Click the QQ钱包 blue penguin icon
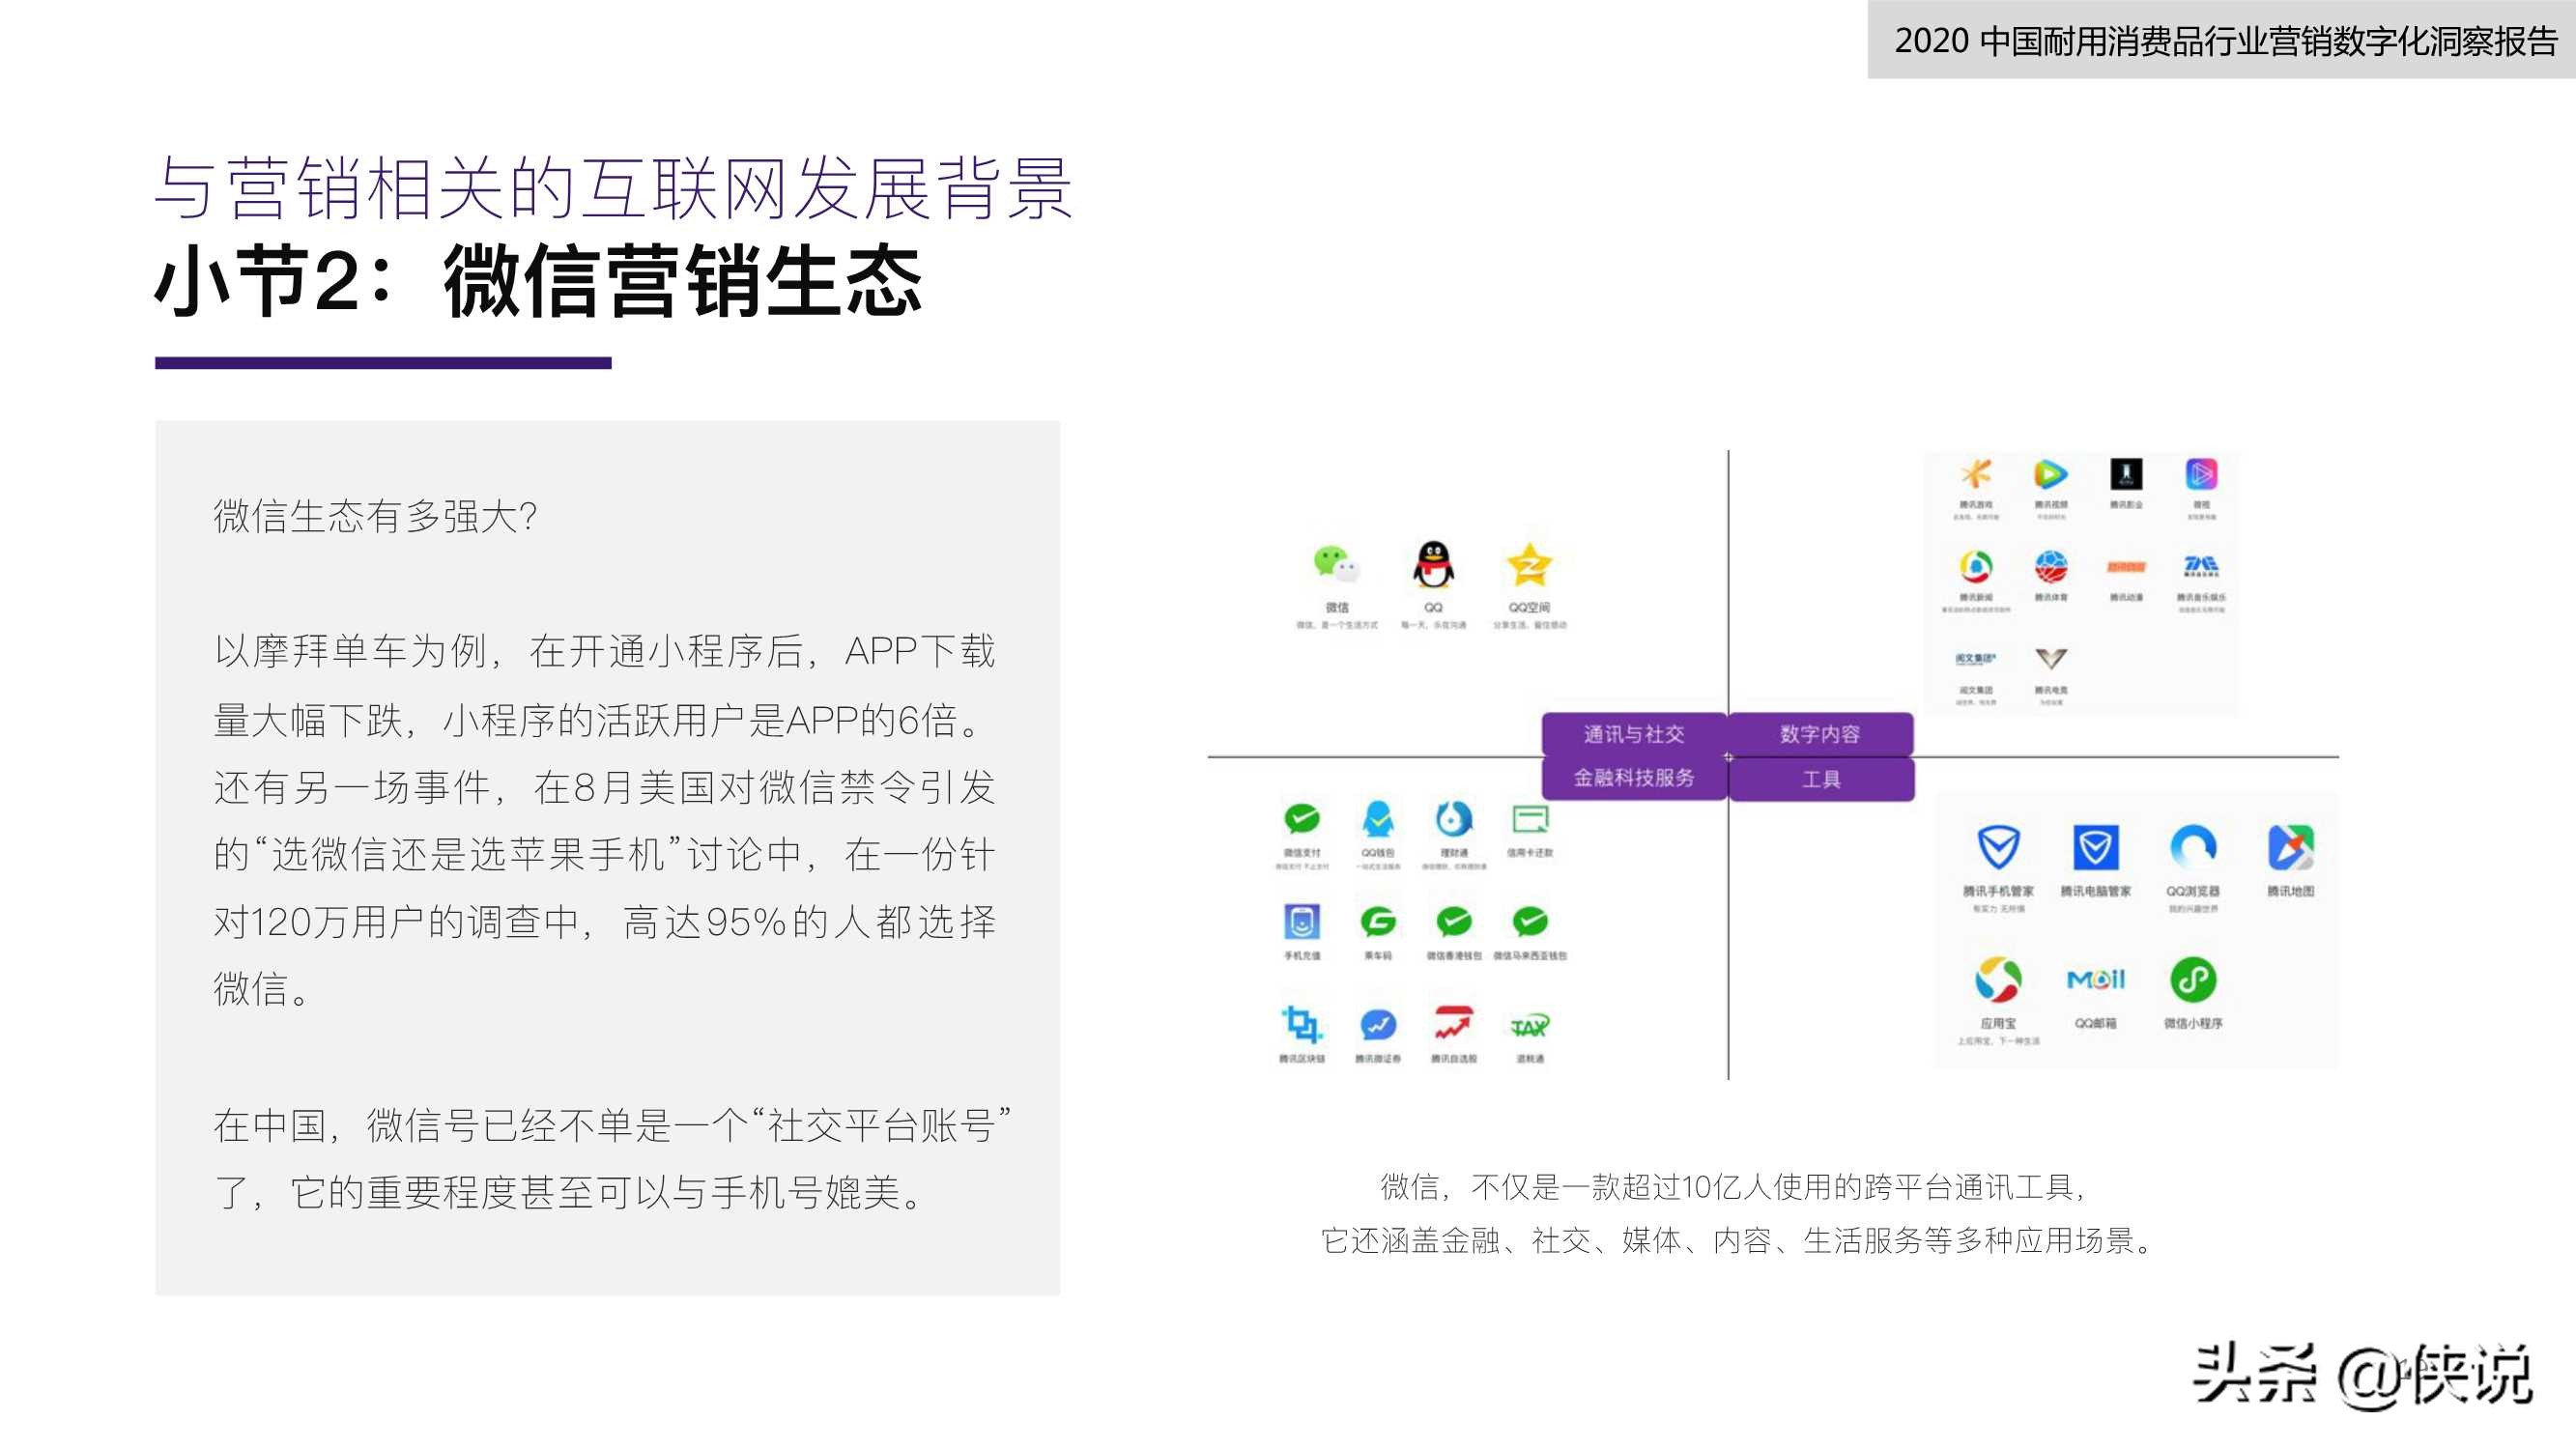The height and width of the screenshot is (1449, 2576). tap(1378, 819)
